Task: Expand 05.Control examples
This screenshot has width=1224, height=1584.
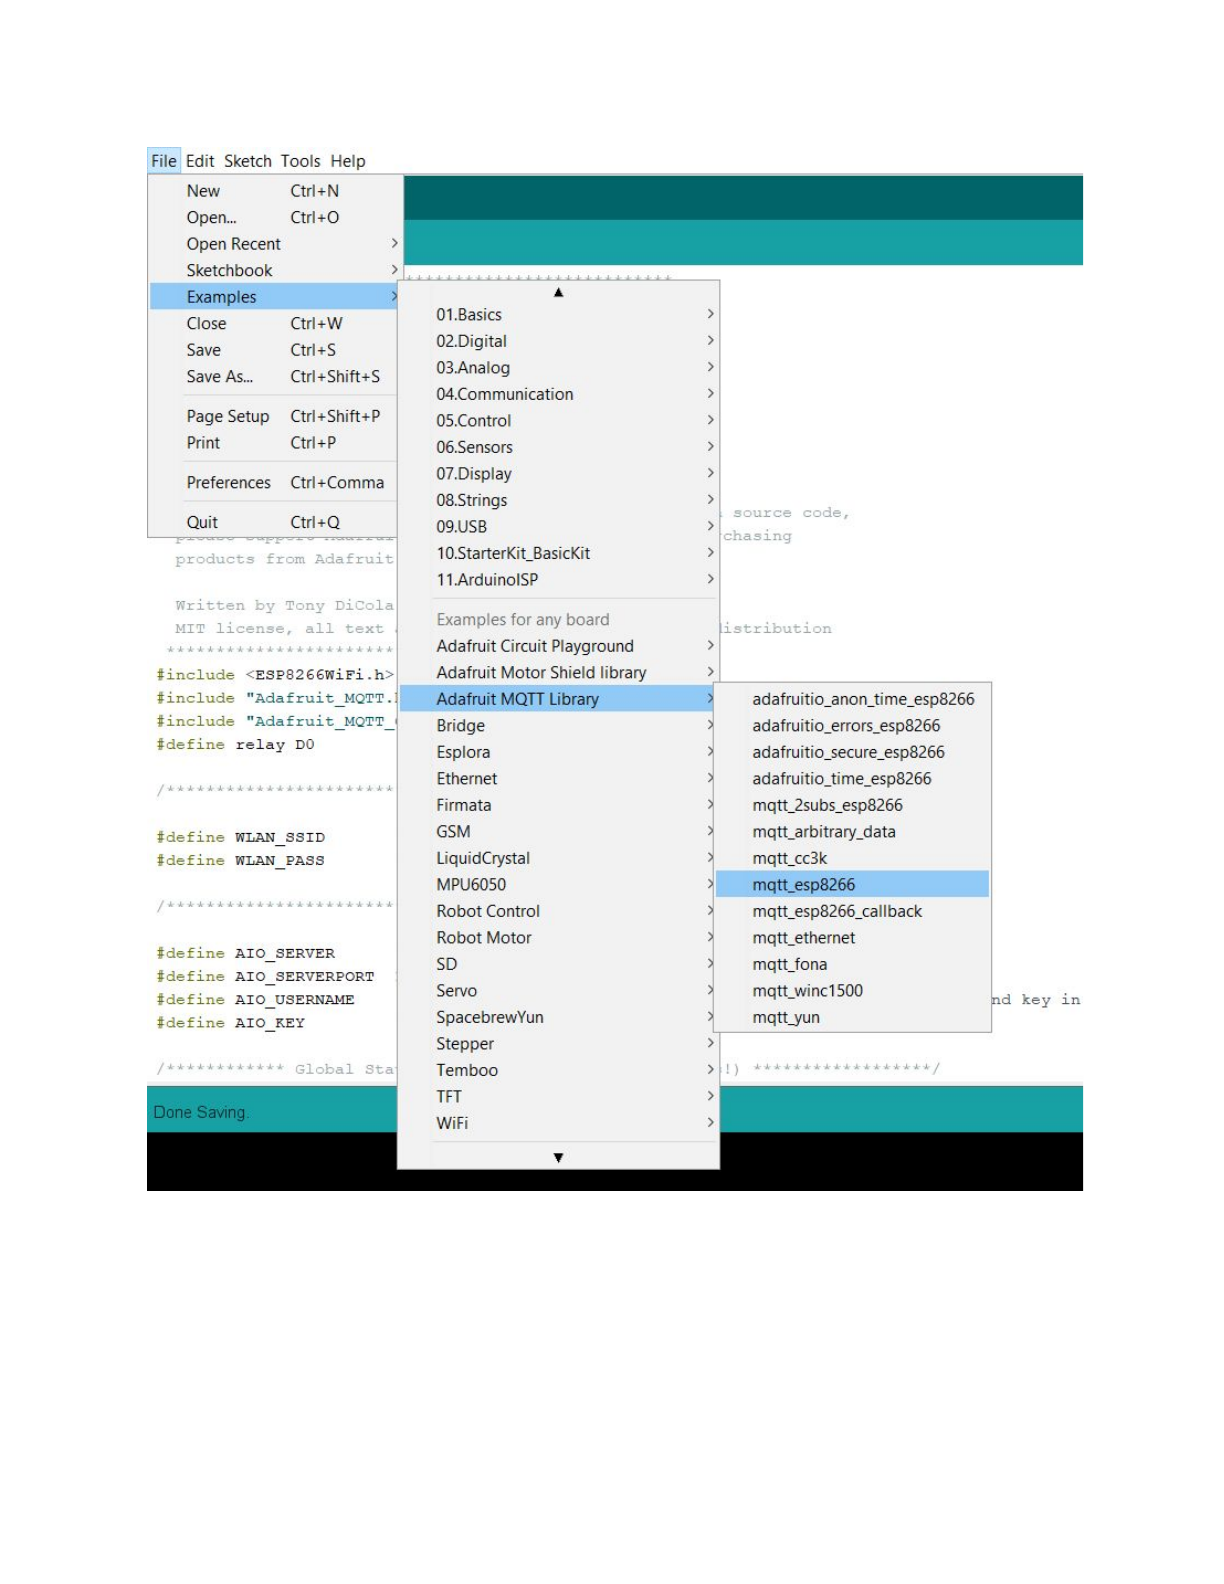Action: coord(558,420)
